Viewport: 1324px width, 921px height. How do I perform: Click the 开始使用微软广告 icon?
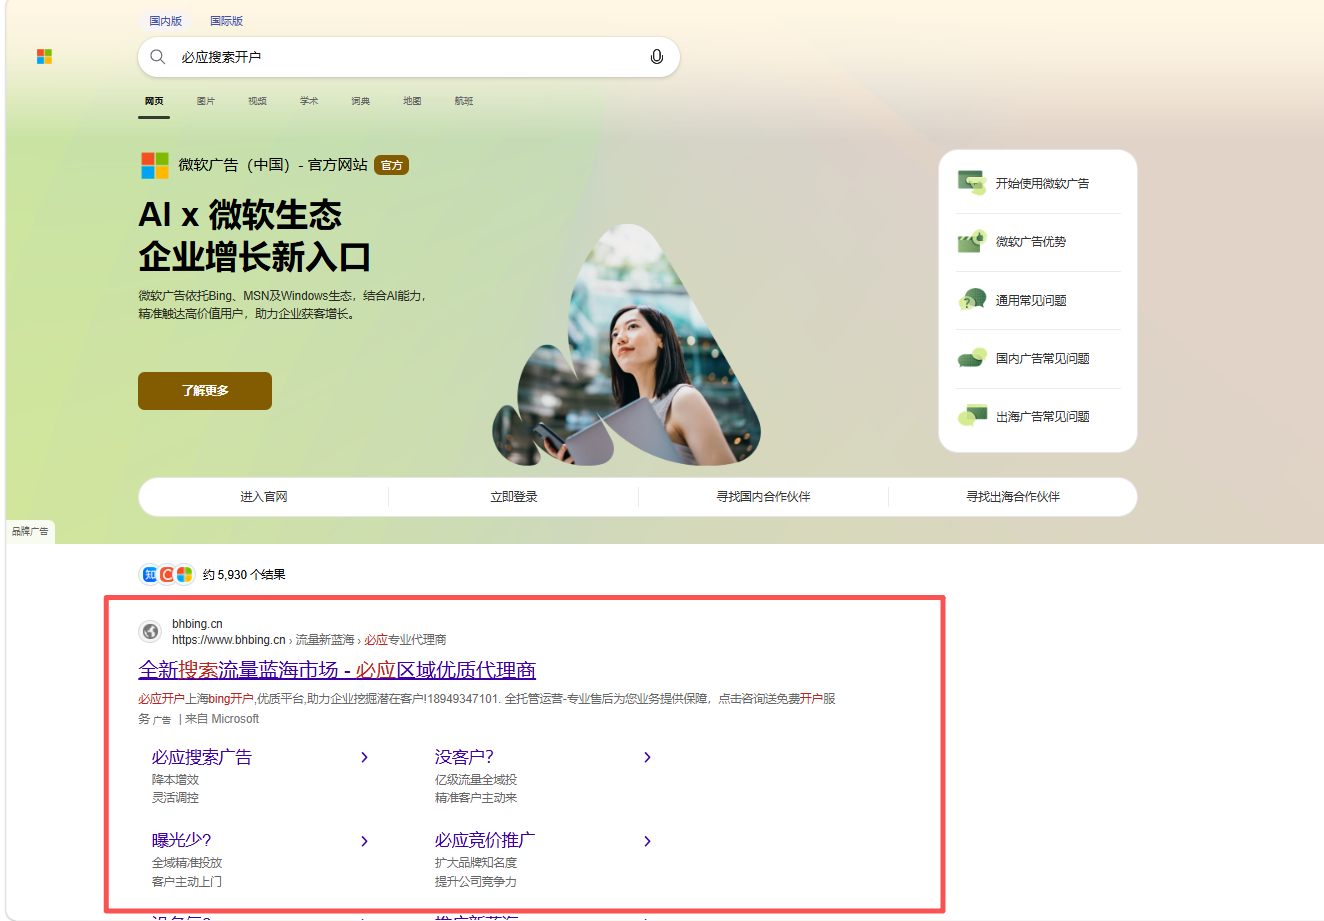(x=972, y=183)
